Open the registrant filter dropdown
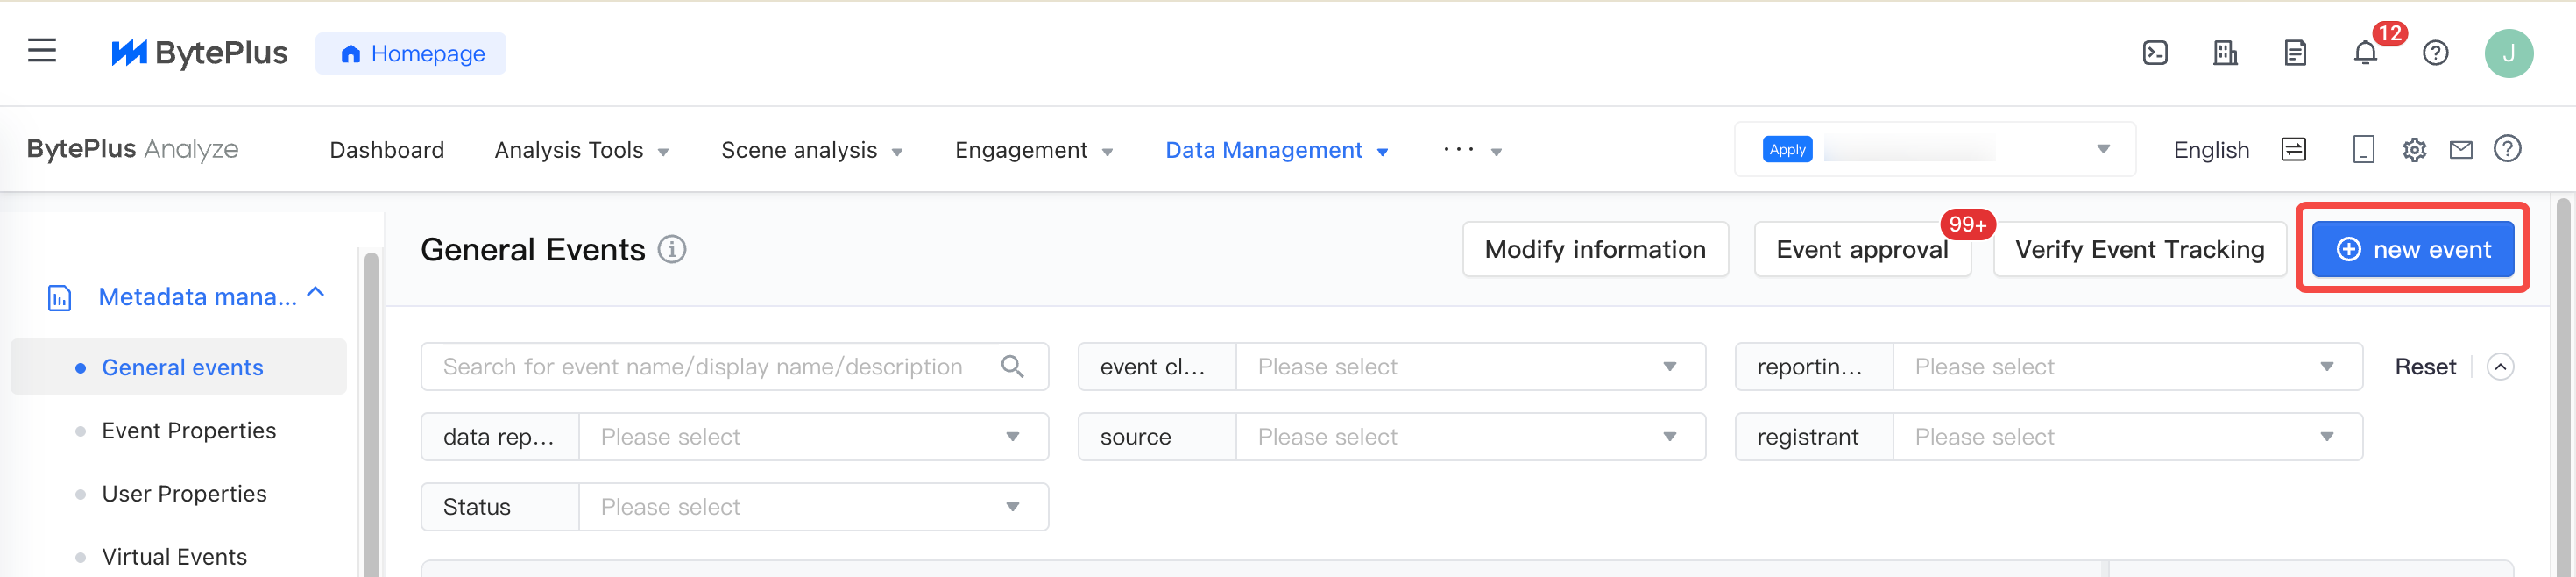Image resolution: width=2576 pixels, height=577 pixels. coord(2127,437)
